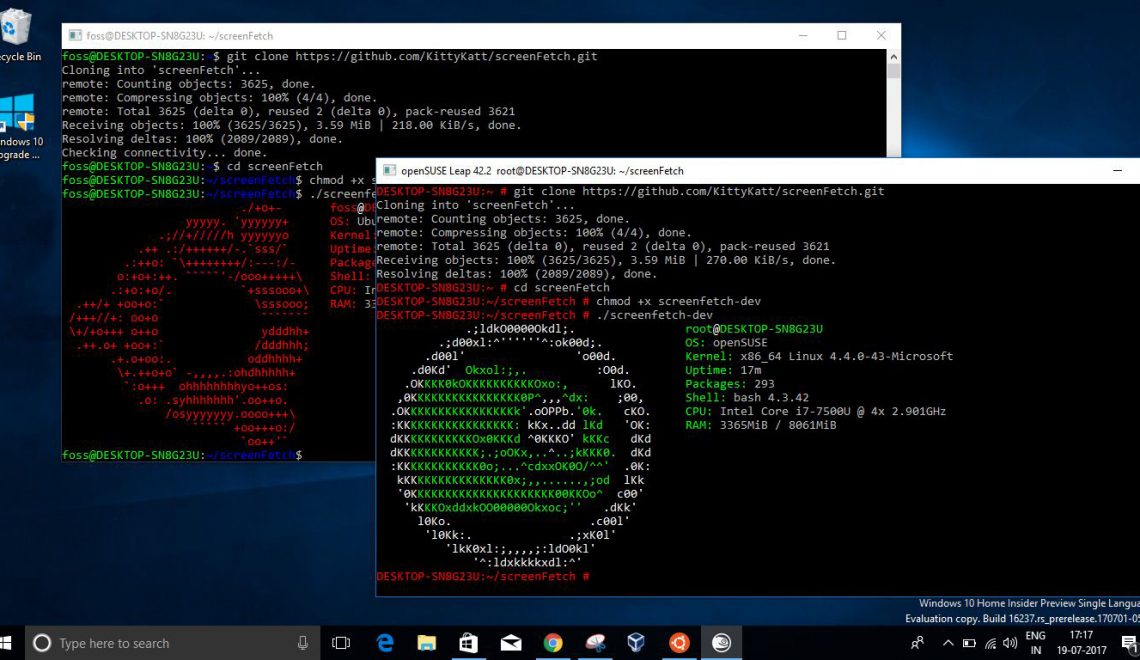
Task: Click the openSUSE window title bar icon
Action: pyautogui.click(x=390, y=171)
